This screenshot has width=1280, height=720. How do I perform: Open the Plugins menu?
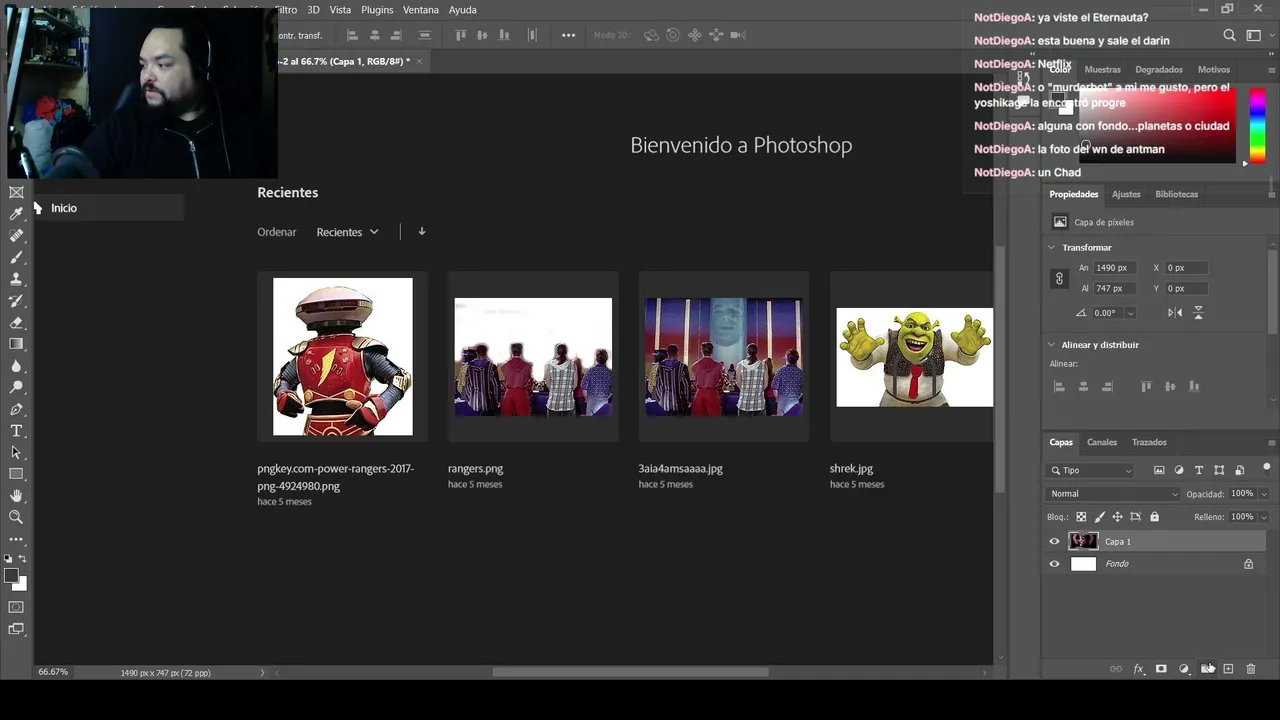click(377, 10)
